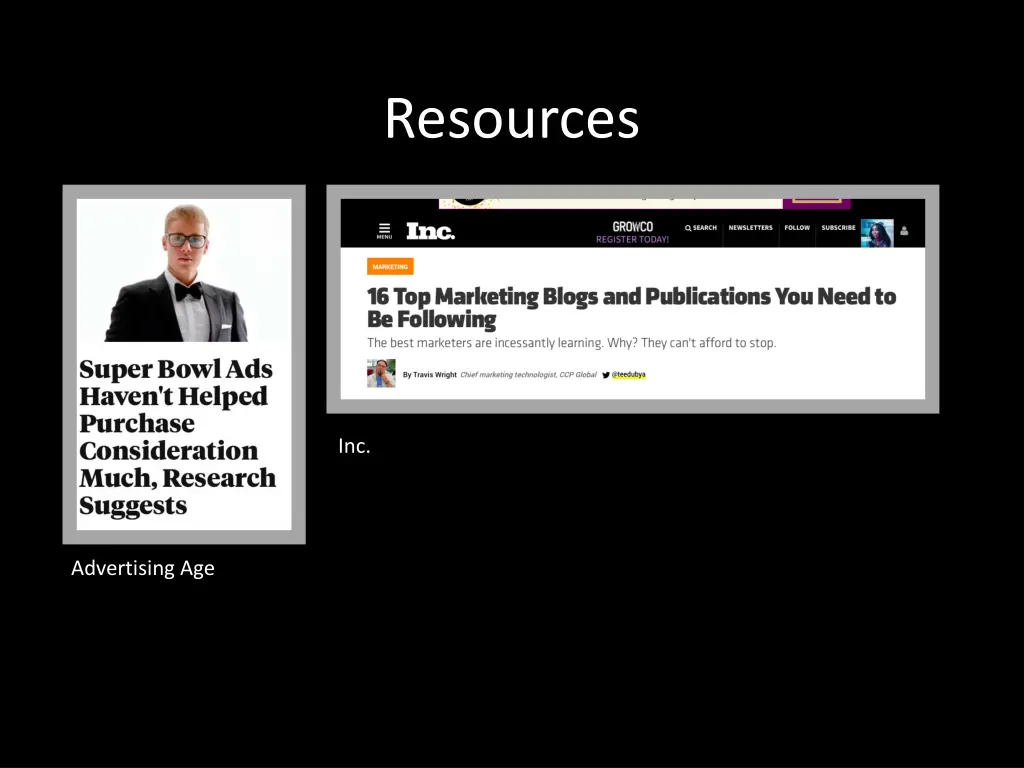Viewport: 1024px width, 768px height.
Task: Open the hamburger MENU icon on Inc. header
Action: coord(384,231)
